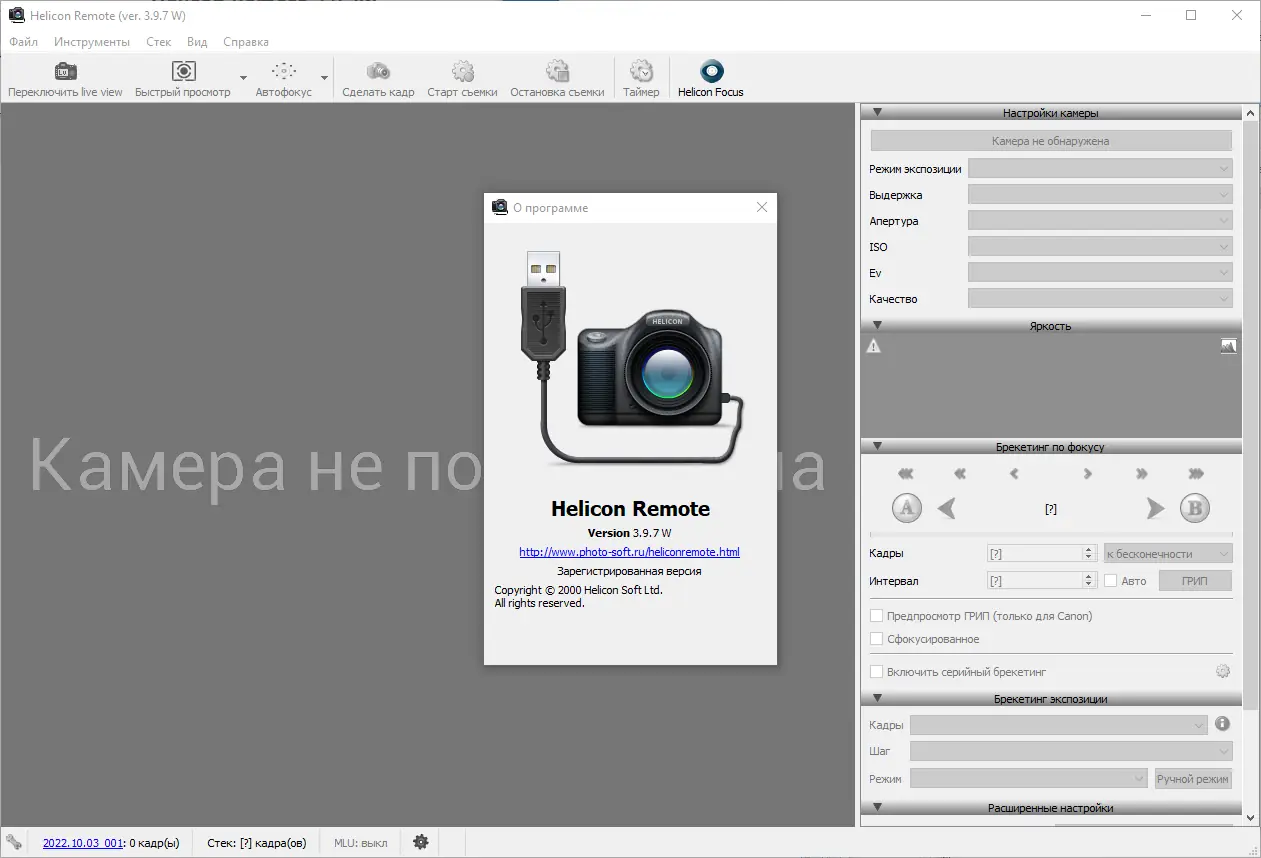Collapse the Расширенные настройки panel
Image resolution: width=1261 pixels, height=858 pixels.
point(877,808)
